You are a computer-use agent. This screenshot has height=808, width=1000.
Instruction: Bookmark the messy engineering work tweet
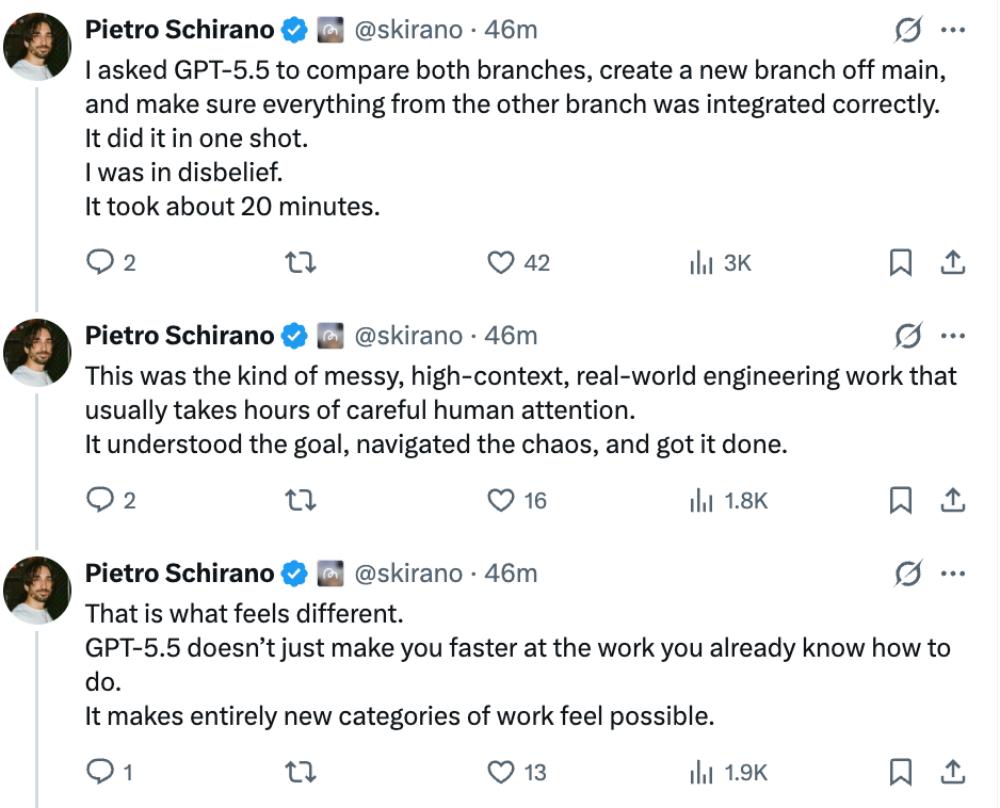pos(900,500)
